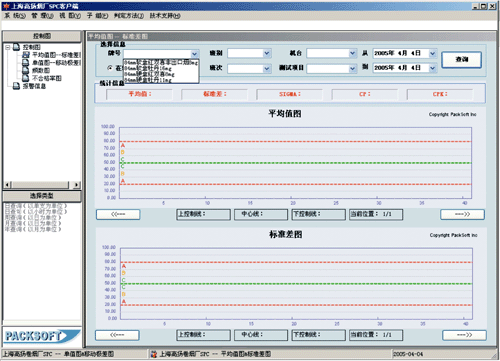Open the 牌号 dropdown arrow
Screen dimensions: 500x361
195,54
